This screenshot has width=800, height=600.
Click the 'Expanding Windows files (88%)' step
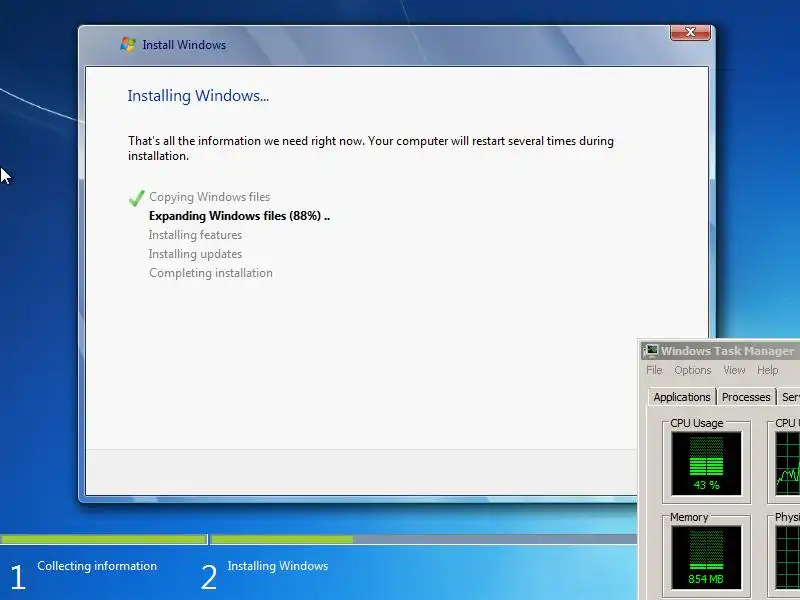[239, 216]
